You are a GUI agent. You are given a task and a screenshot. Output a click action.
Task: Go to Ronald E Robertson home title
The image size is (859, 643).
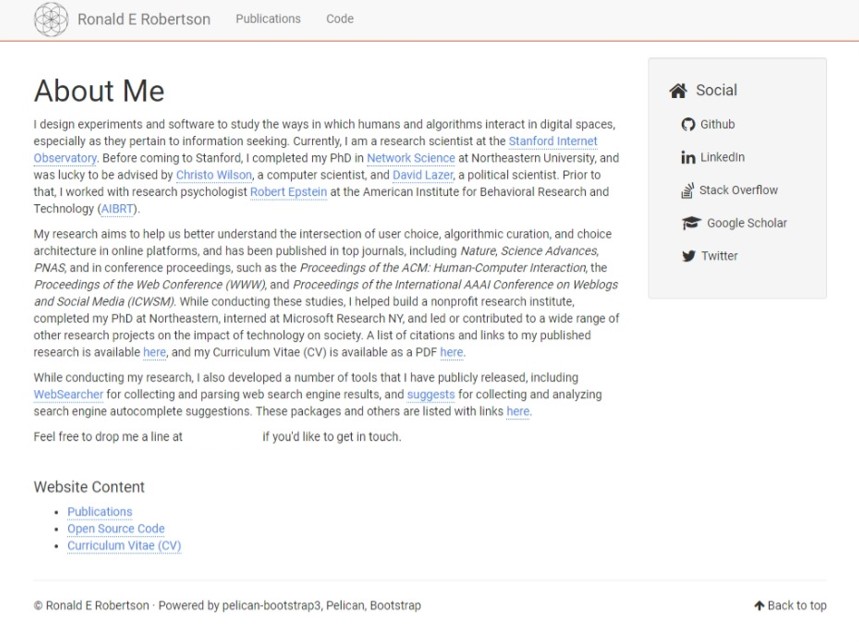[x=144, y=19]
